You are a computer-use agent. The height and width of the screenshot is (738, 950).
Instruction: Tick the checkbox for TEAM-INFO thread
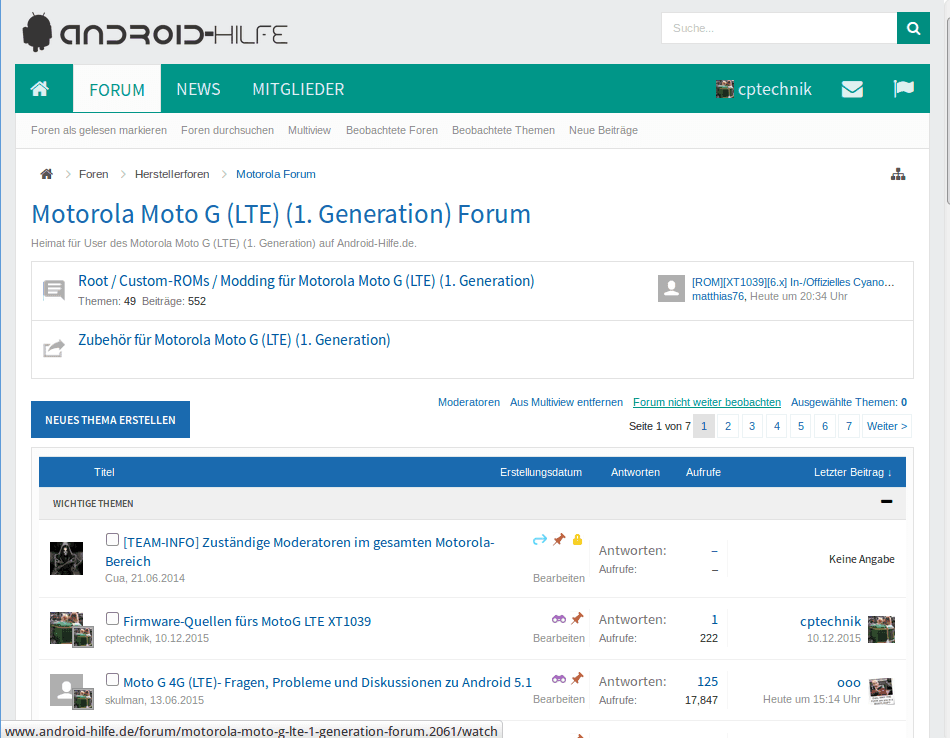pyautogui.click(x=112, y=539)
